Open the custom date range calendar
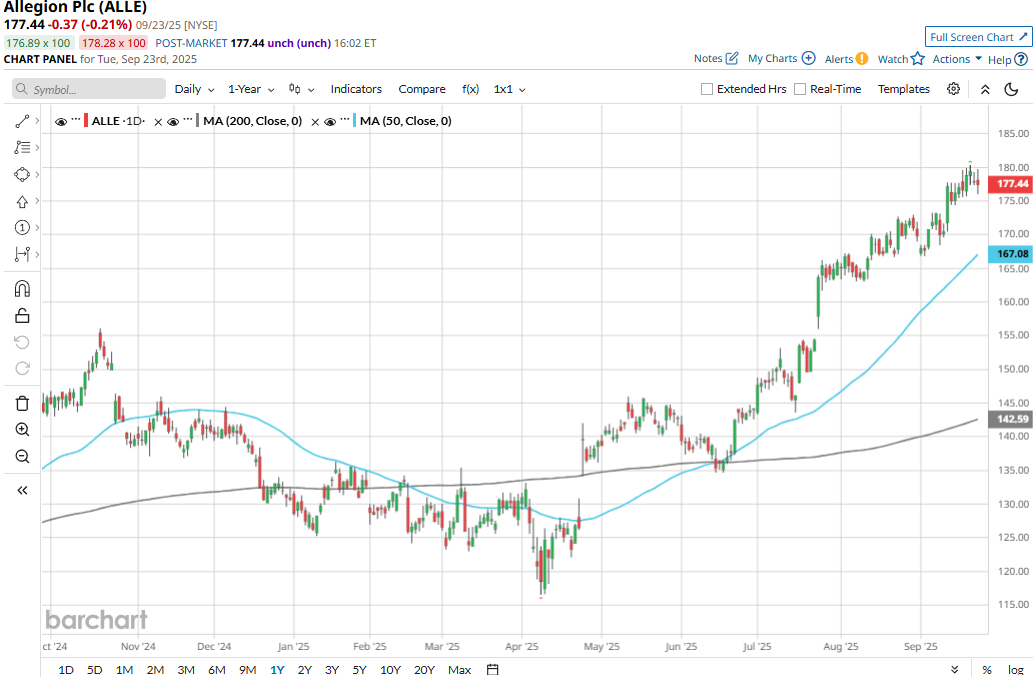 [492, 670]
